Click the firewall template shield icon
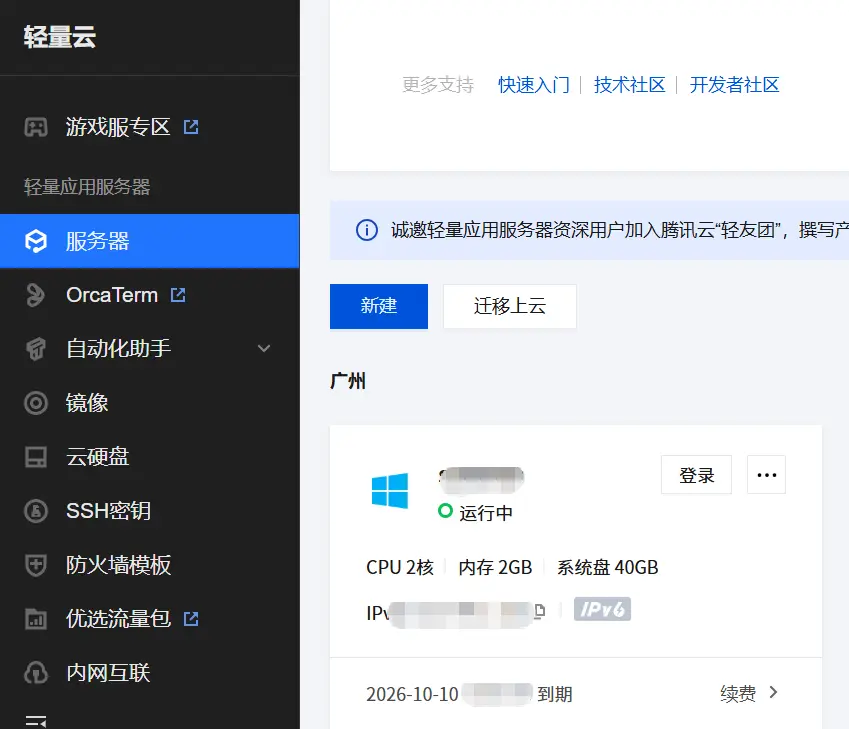Screen dimensions: 849x729 (x=36, y=565)
